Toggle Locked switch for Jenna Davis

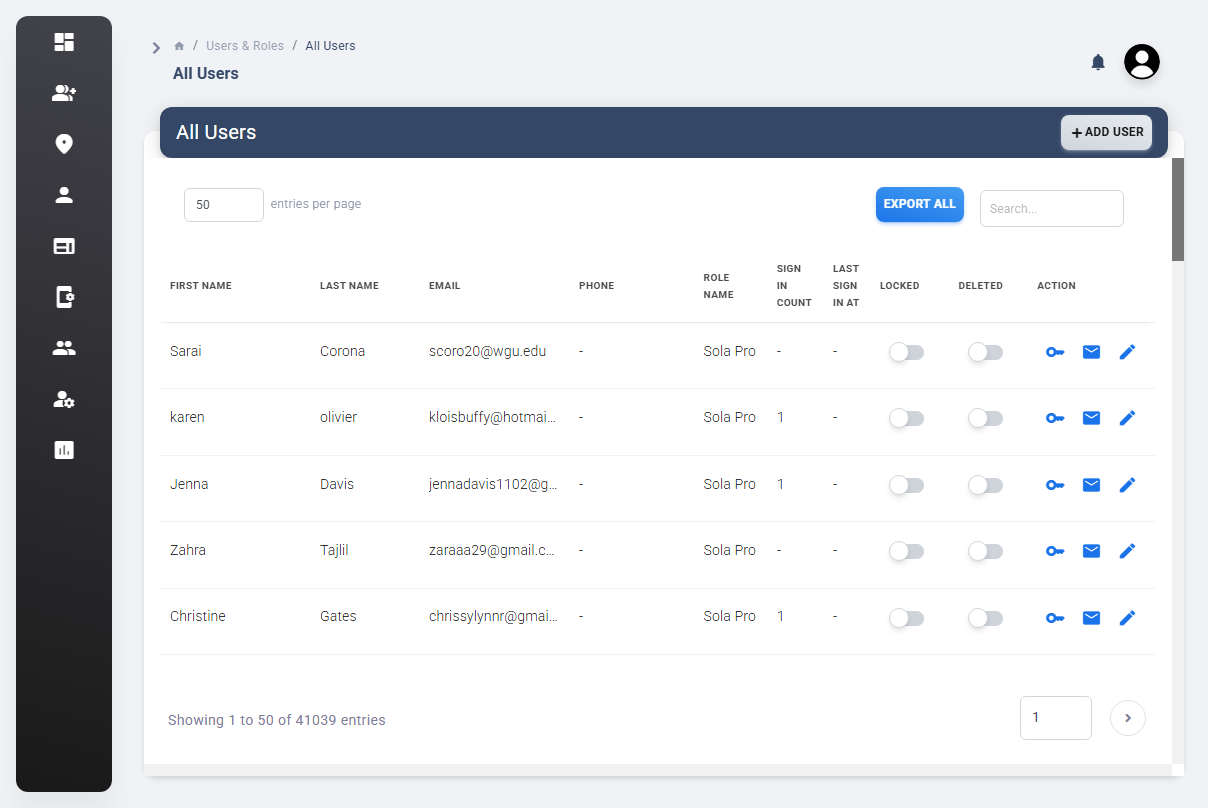(906, 485)
